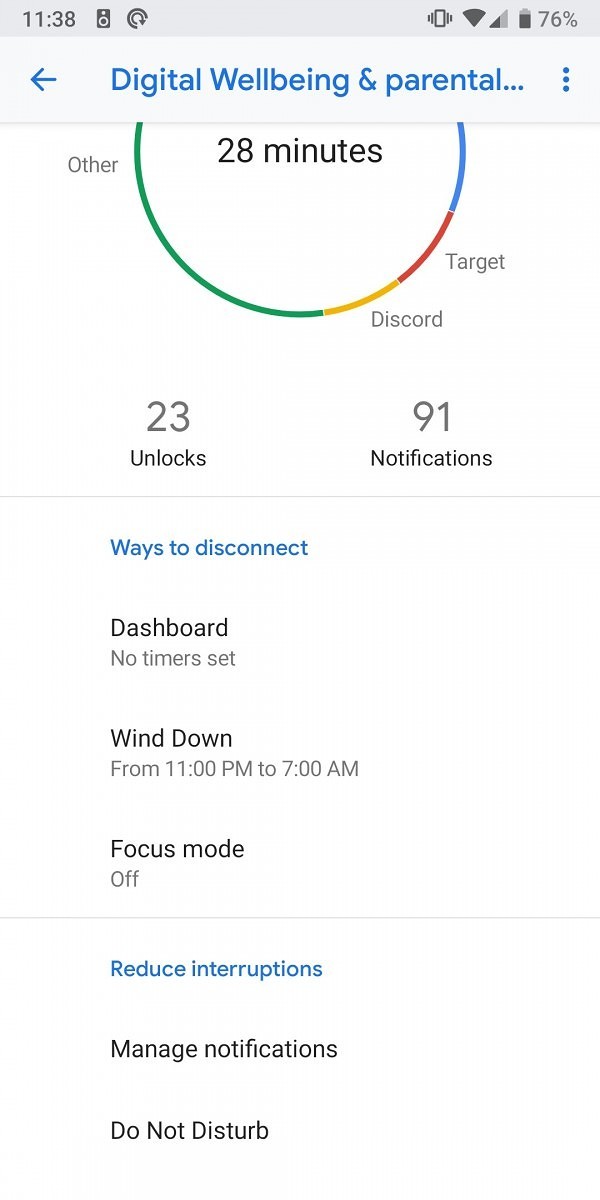600x1200 pixels.
Task: Open Focus mode setting
Action: click(300, 862)
